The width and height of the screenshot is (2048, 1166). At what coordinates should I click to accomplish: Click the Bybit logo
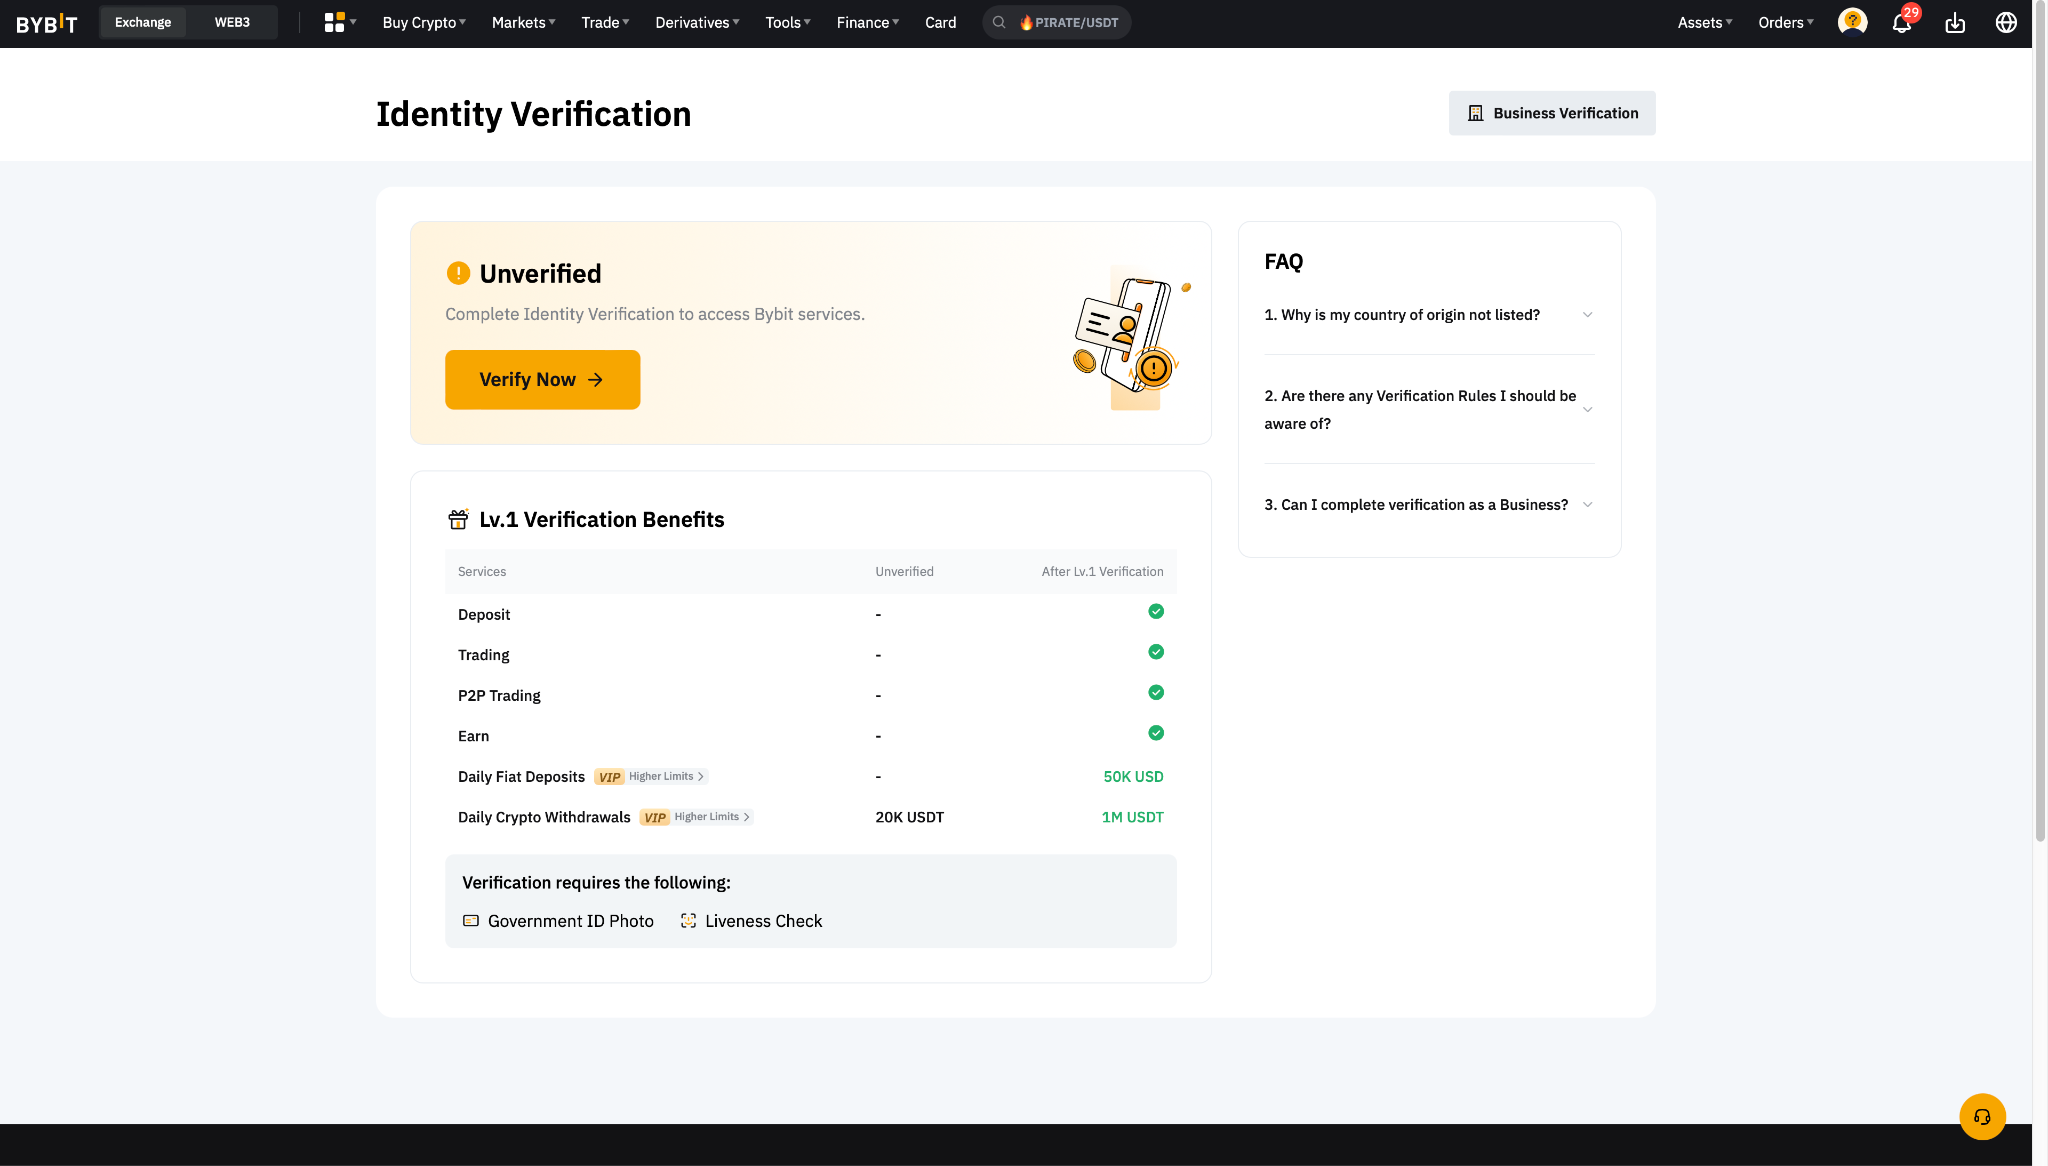47,23
